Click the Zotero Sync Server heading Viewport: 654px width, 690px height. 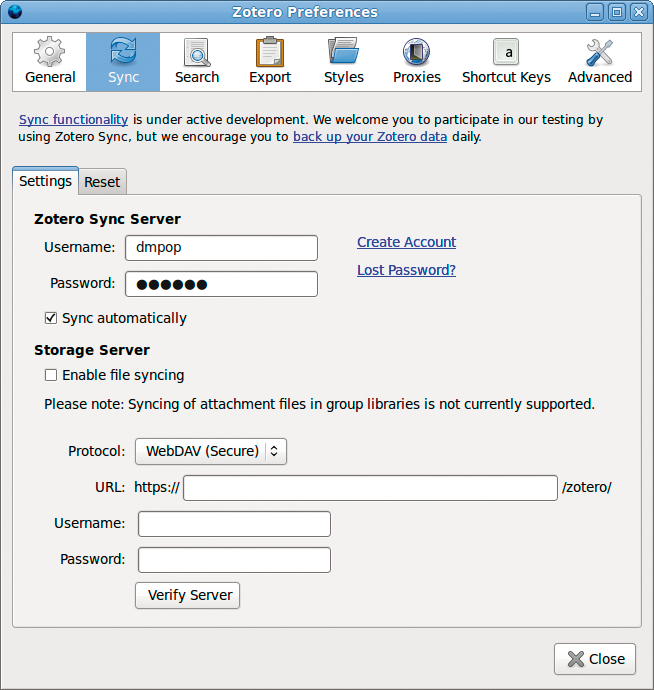[x=107, y=219]
